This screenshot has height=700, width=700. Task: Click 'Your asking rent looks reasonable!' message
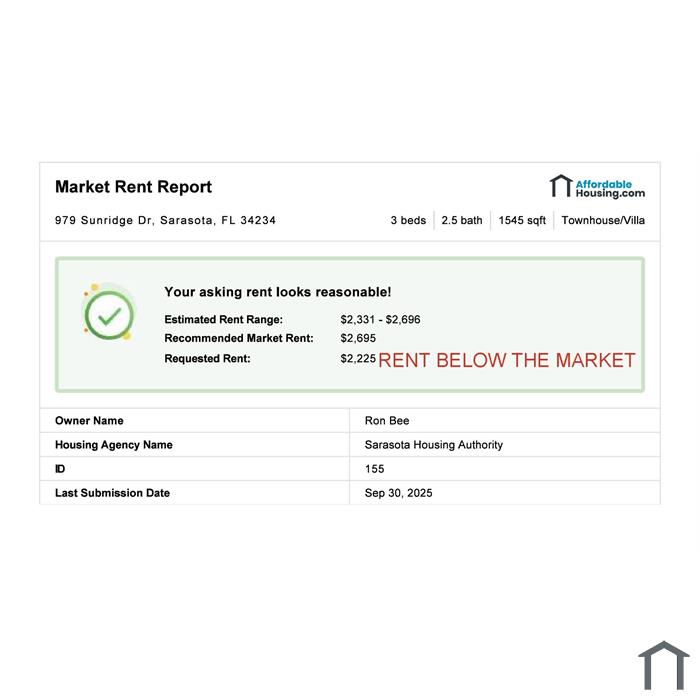click(278, 292)
